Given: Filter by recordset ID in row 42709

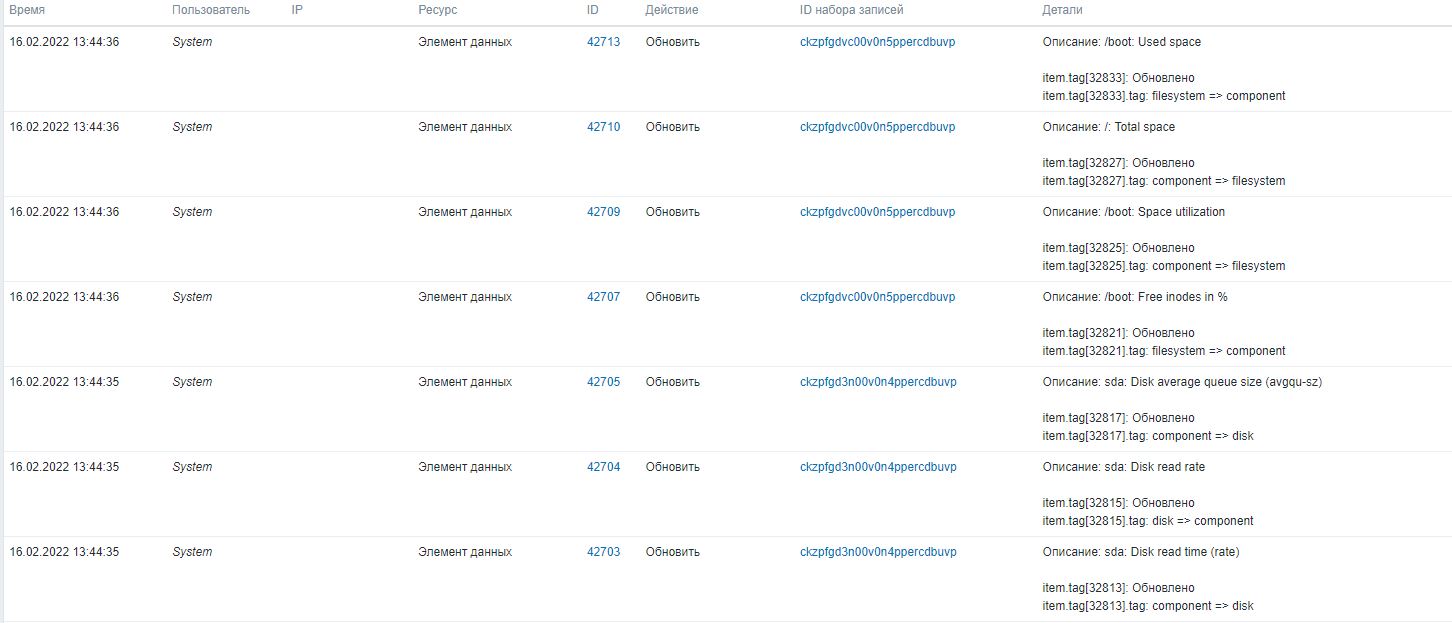Looking at the screenshot, I should point(877,212).
